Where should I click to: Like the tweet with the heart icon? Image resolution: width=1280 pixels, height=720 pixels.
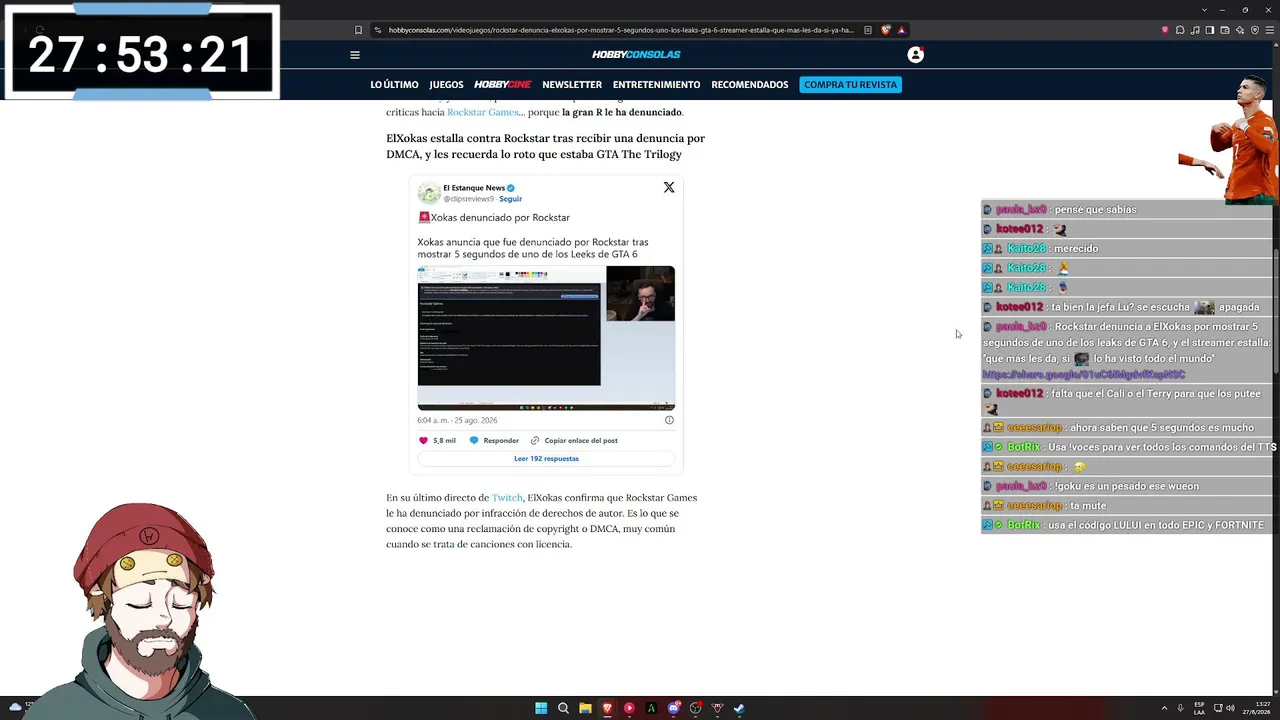423,440
